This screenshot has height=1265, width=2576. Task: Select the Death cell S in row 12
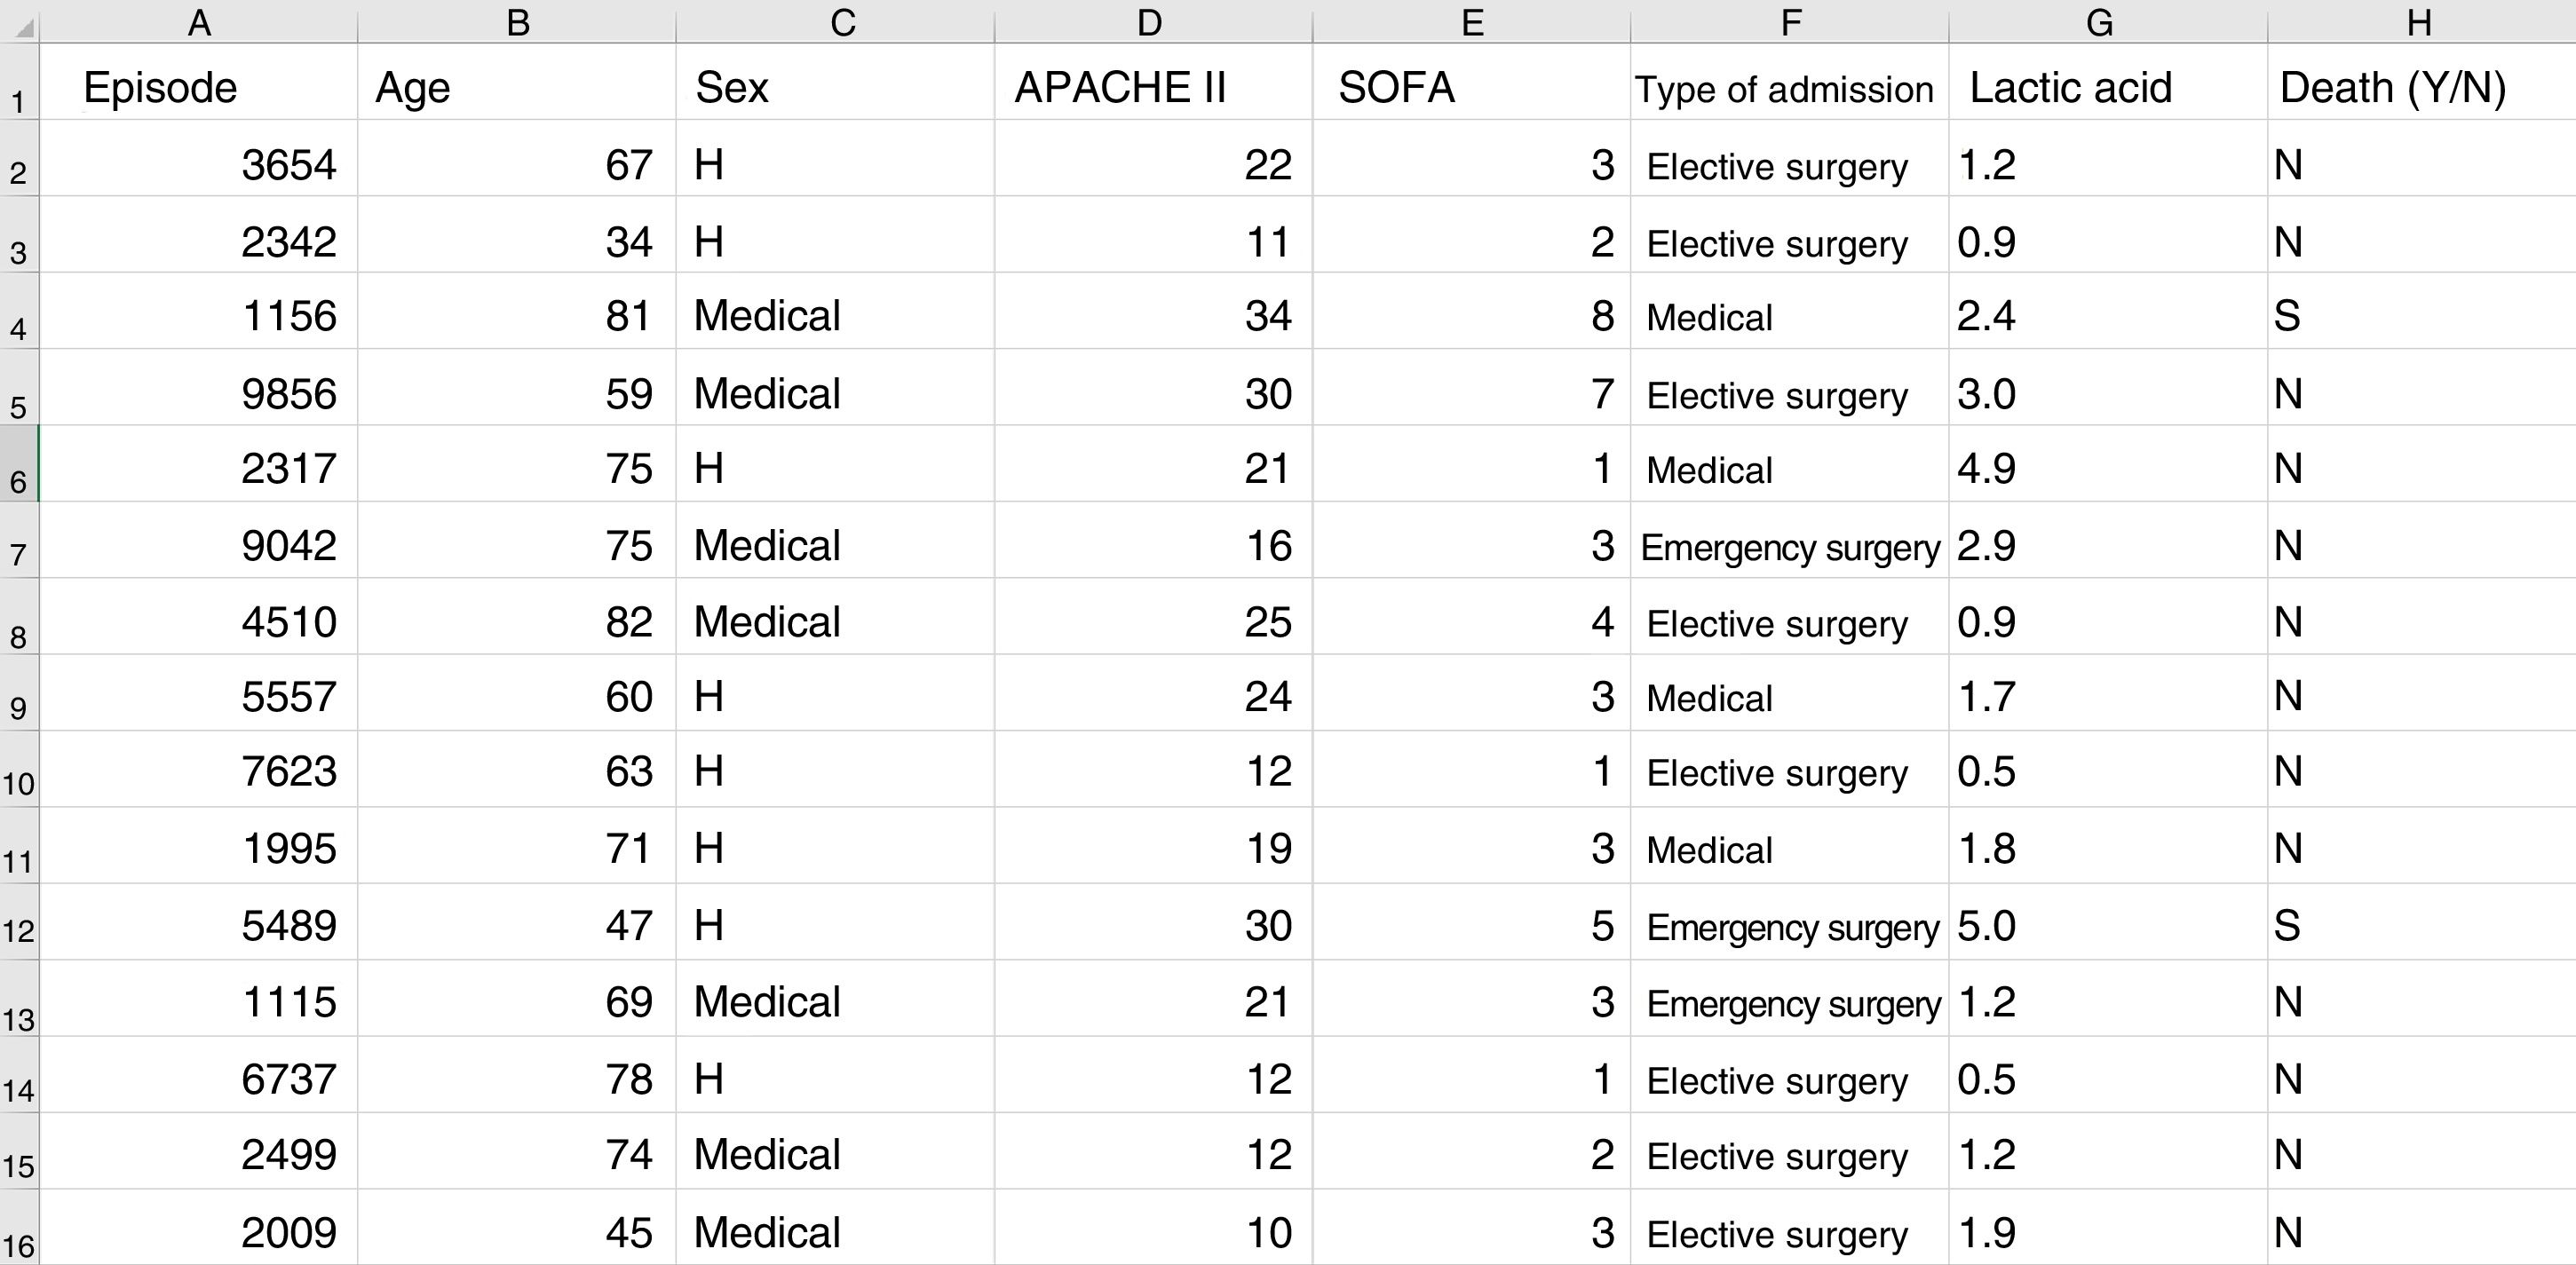(2418, 926)
